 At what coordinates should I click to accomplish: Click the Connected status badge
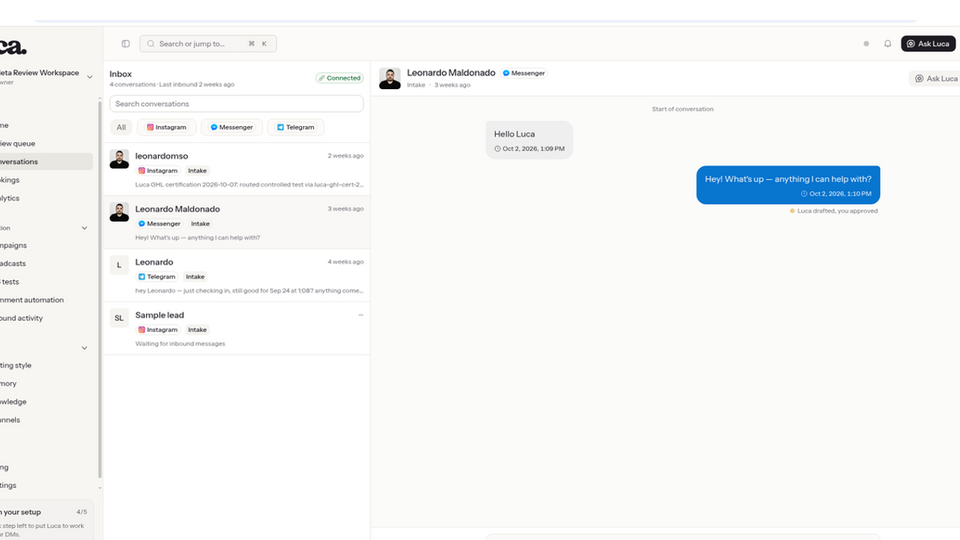340,78
